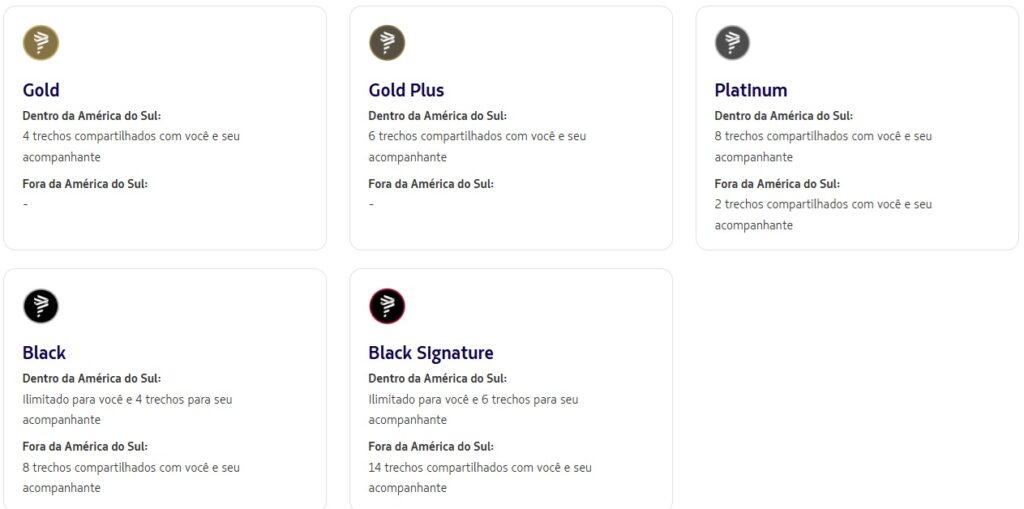Image resolution: width=1024 pixels, height=509 pixels.
Task: Click the Black tier badge icon
Action: coord(41,306)
